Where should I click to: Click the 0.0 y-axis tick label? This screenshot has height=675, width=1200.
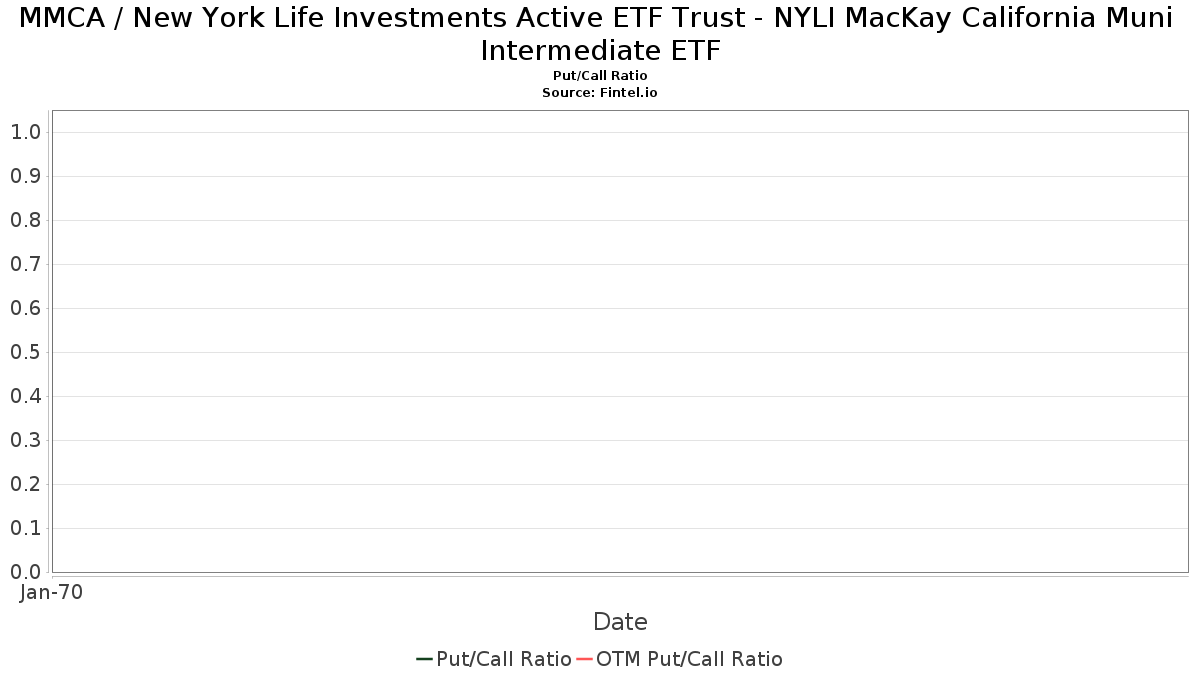coord(25,572)
